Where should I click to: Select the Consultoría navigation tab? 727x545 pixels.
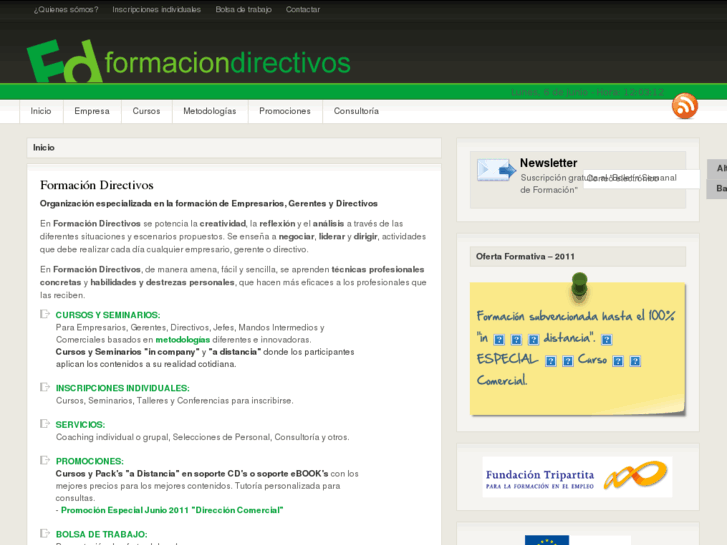(x=356, y=111)
